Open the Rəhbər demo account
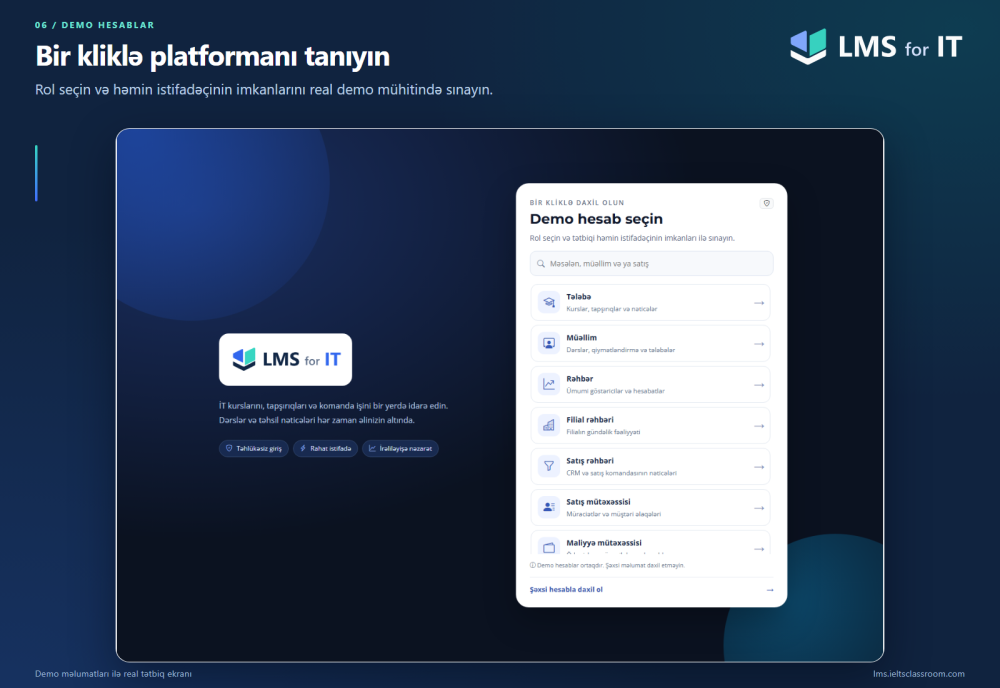1000x688 pixels. point(650,384)
